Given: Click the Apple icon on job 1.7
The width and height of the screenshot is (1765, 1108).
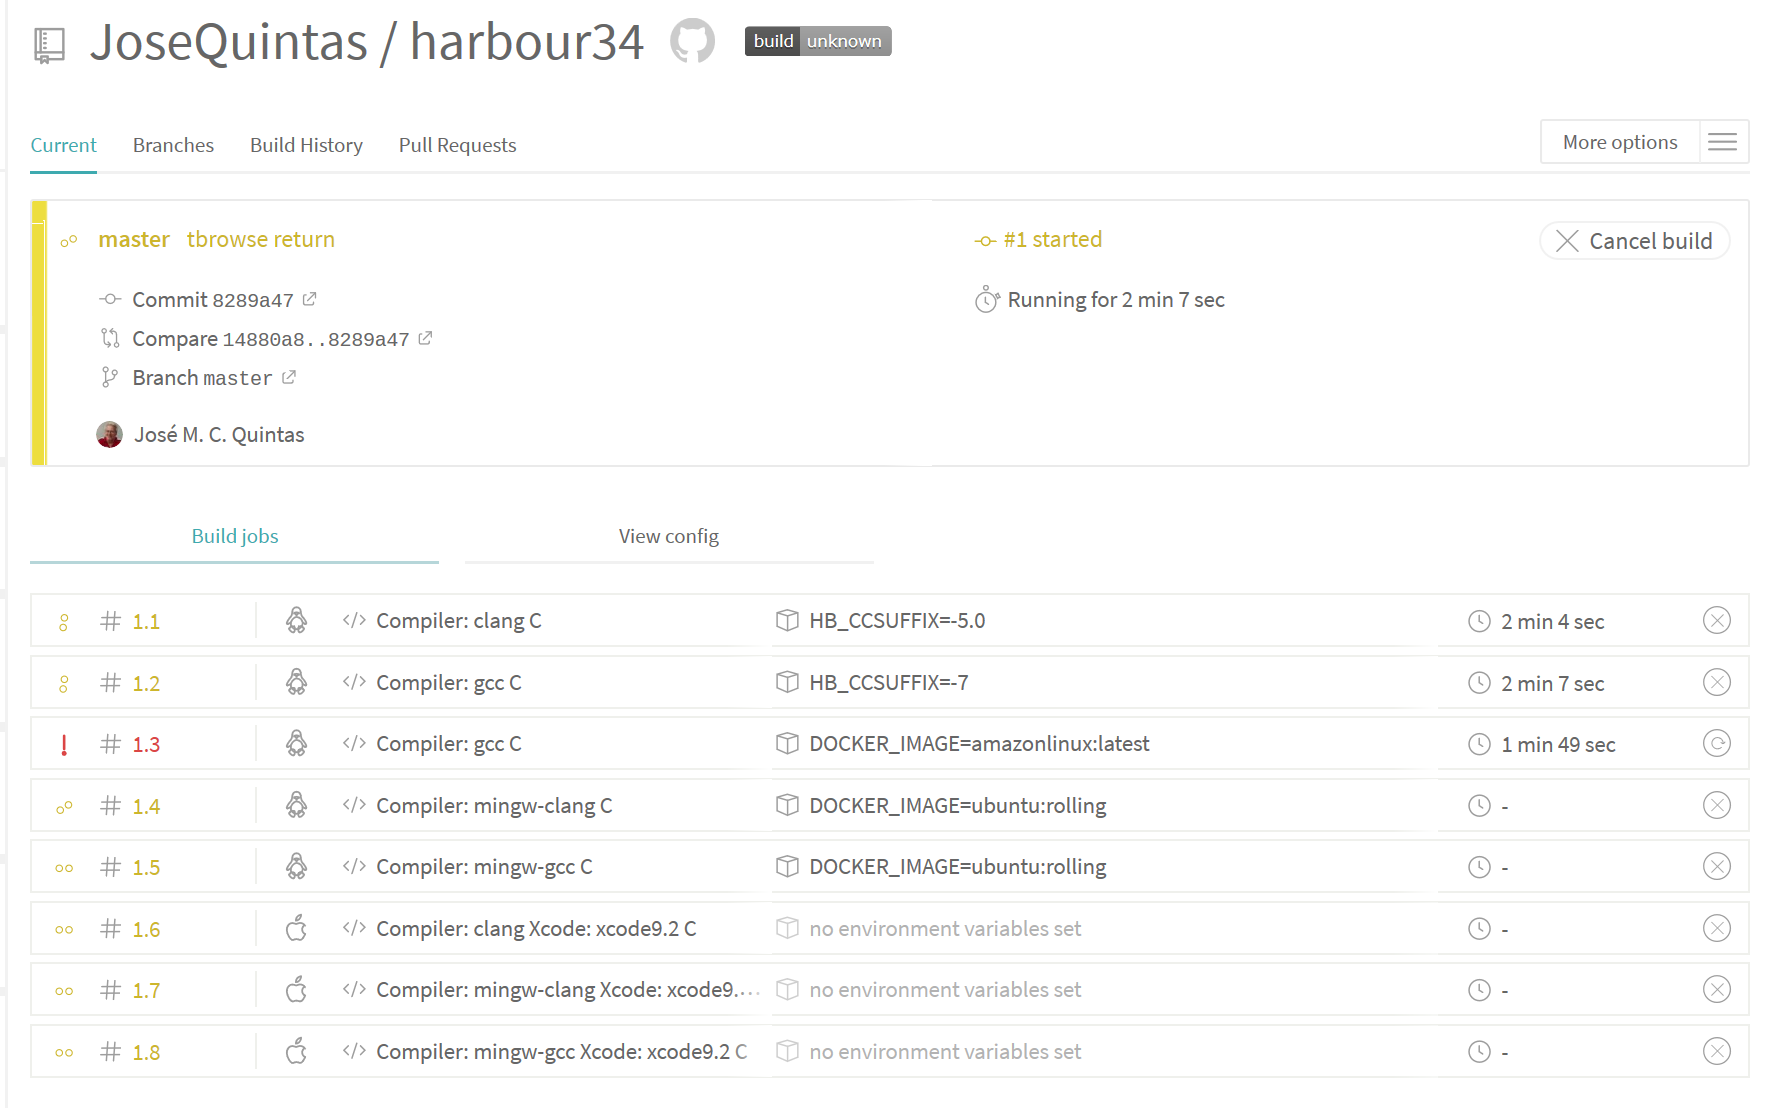Looking at the screenshot, I should pyautogui.click(x=296, y=990).
